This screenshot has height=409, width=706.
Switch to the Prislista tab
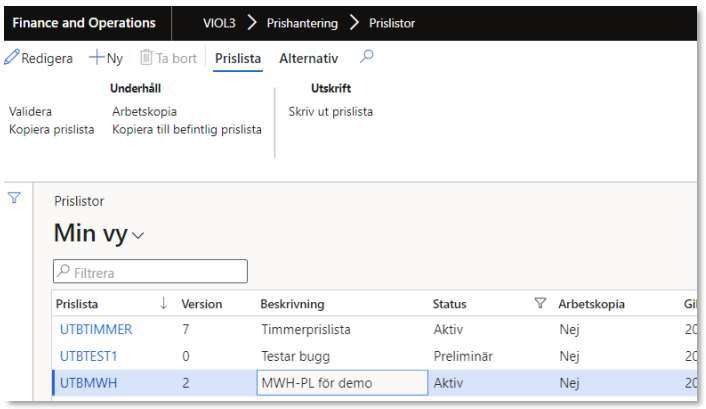(238, 58)
